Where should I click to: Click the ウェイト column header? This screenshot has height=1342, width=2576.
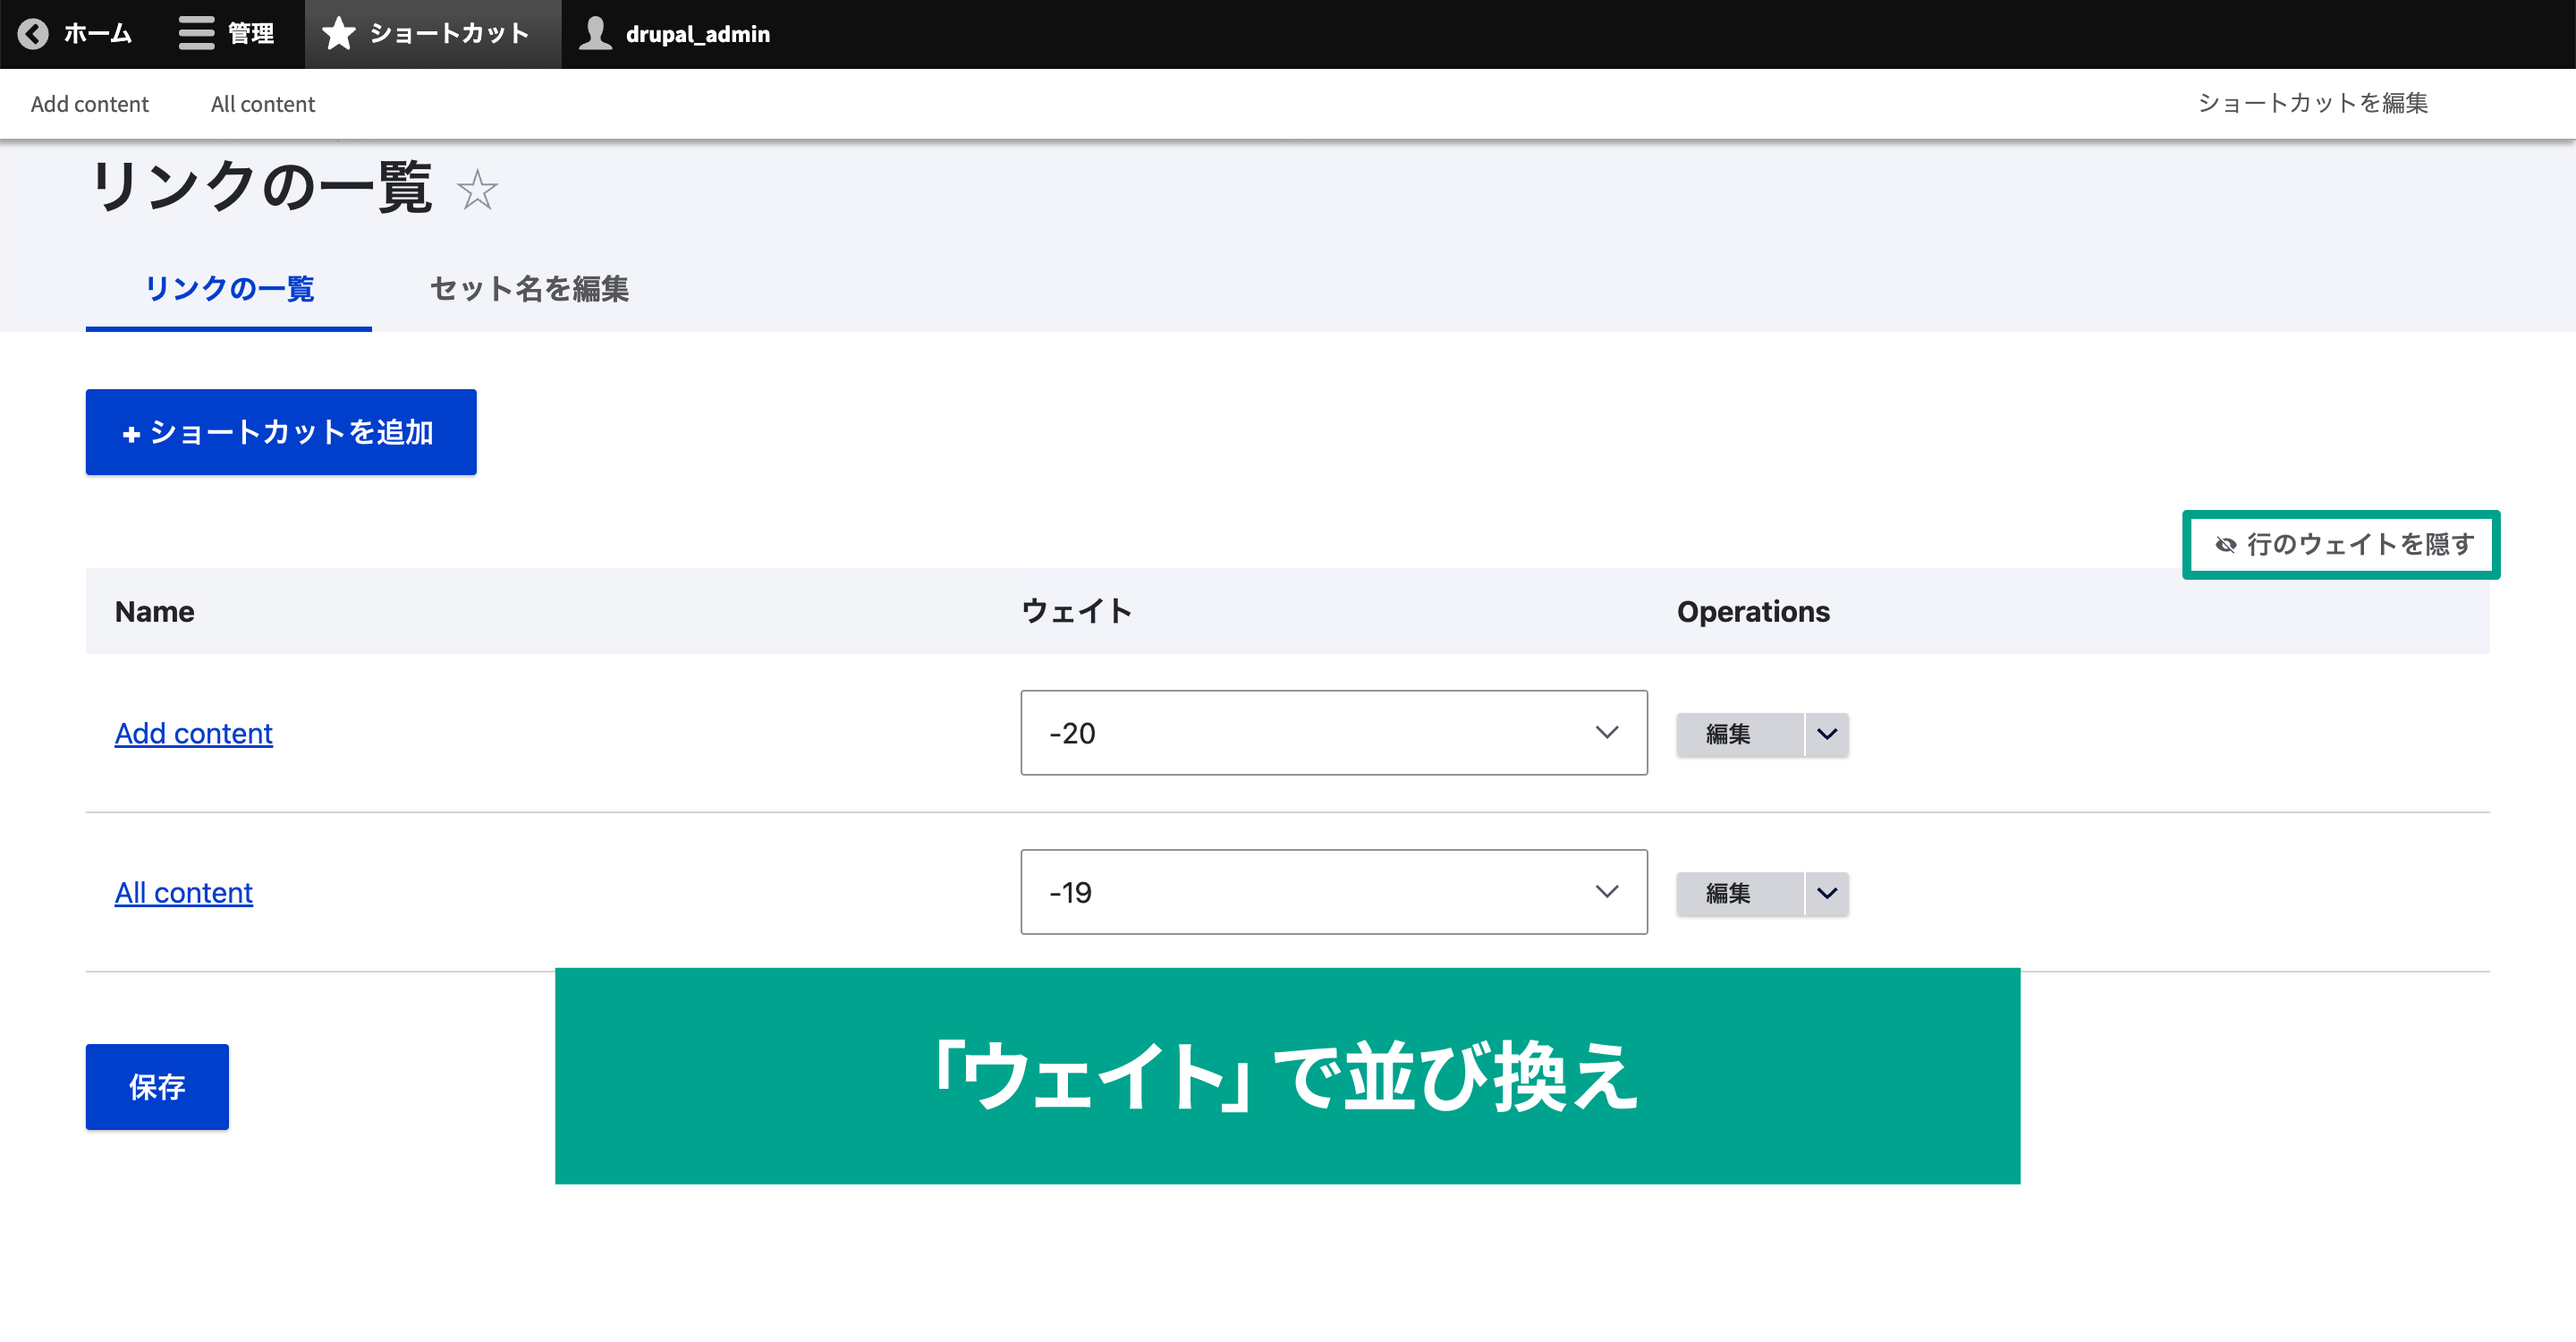coord(1076,611)
